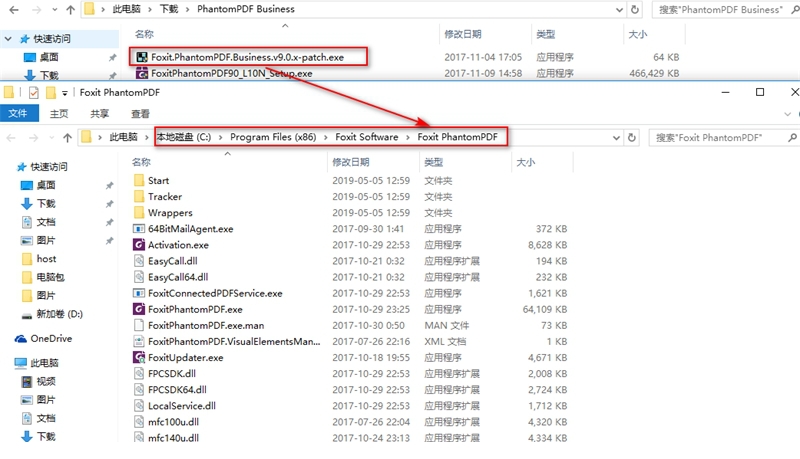Expand the ribbon using the chevron

coord(788,114)
